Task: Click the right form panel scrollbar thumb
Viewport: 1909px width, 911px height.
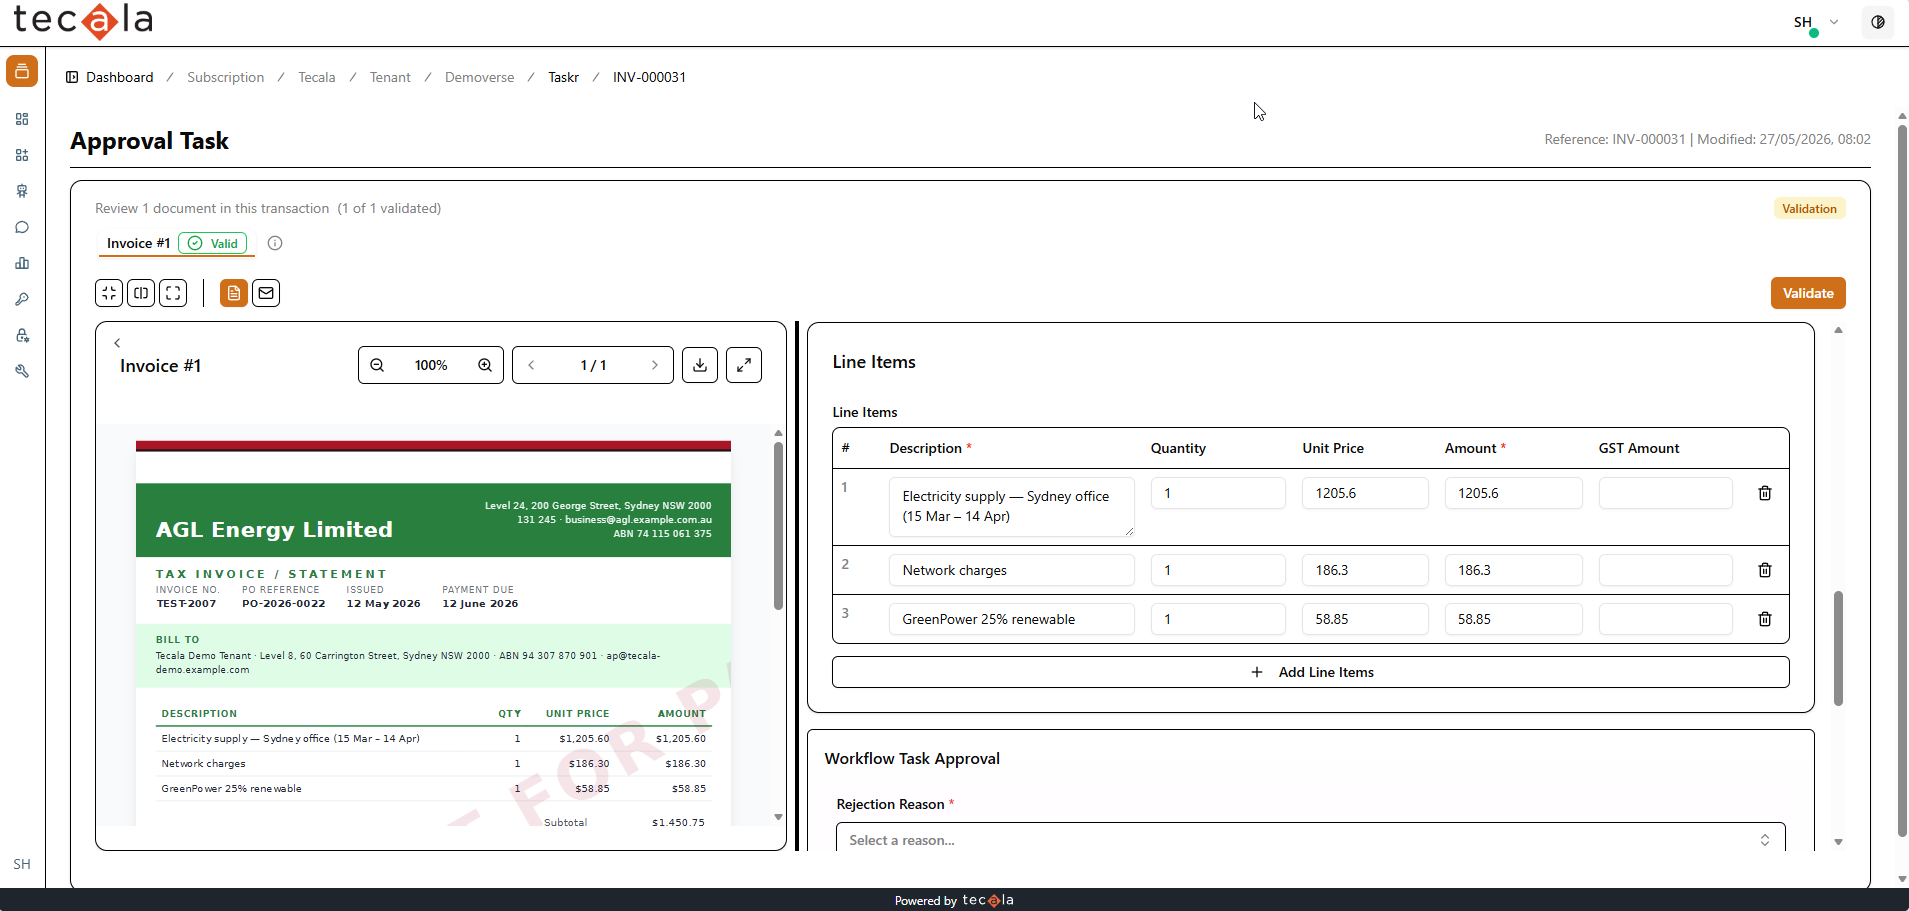Action: pos(1838,648)
